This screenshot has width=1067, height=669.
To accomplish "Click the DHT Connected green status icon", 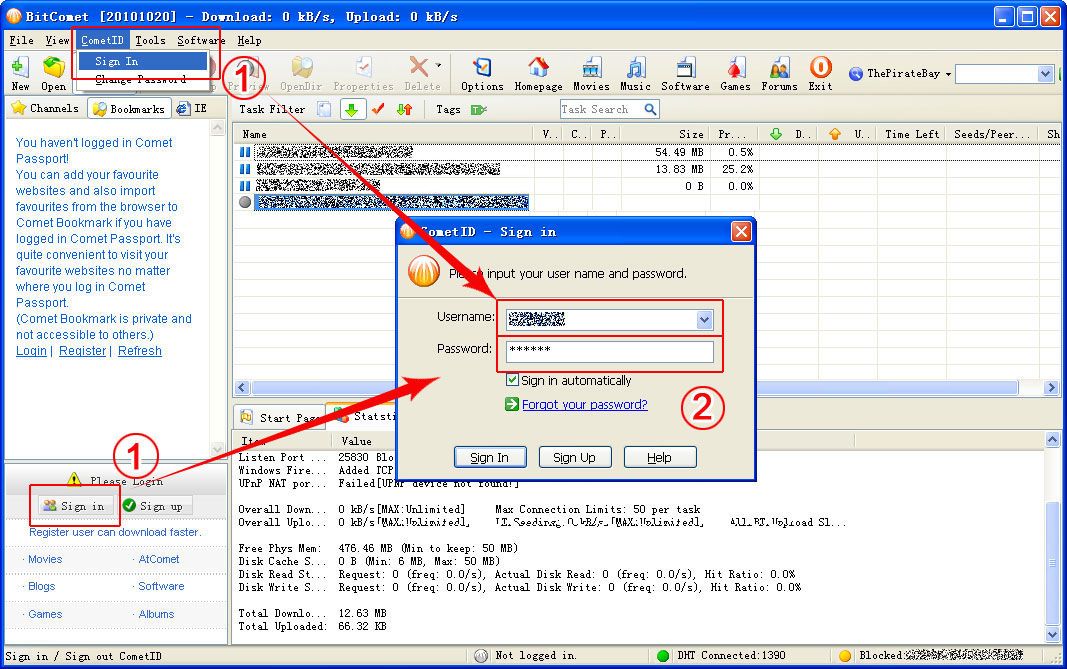I will [x=662, y=656].
